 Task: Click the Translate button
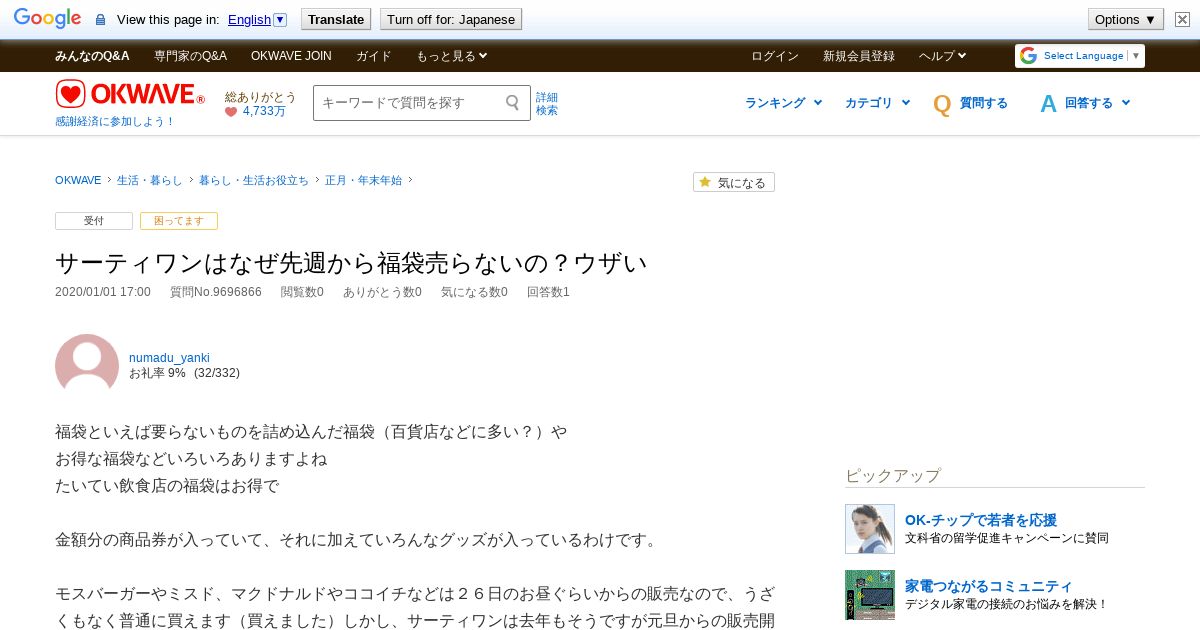pos(335,19)
